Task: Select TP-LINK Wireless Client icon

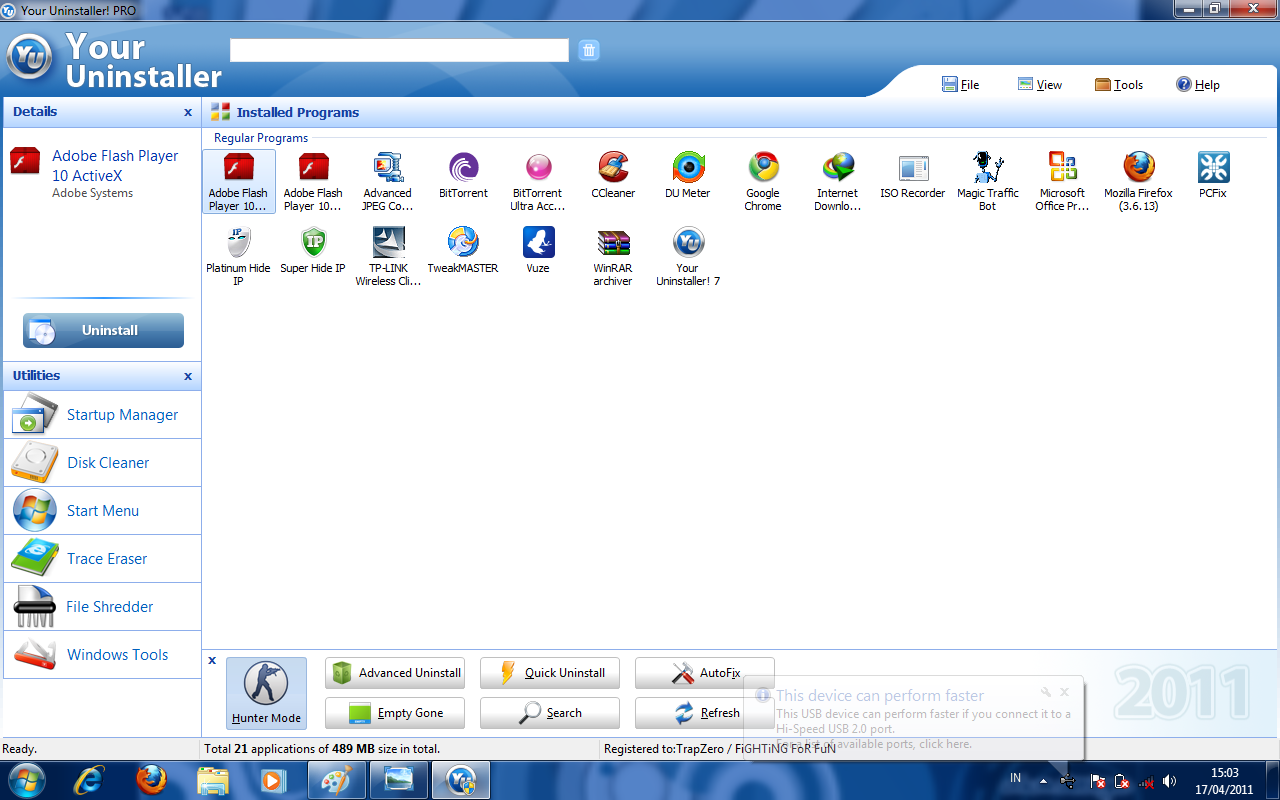Action: [388, 257]
